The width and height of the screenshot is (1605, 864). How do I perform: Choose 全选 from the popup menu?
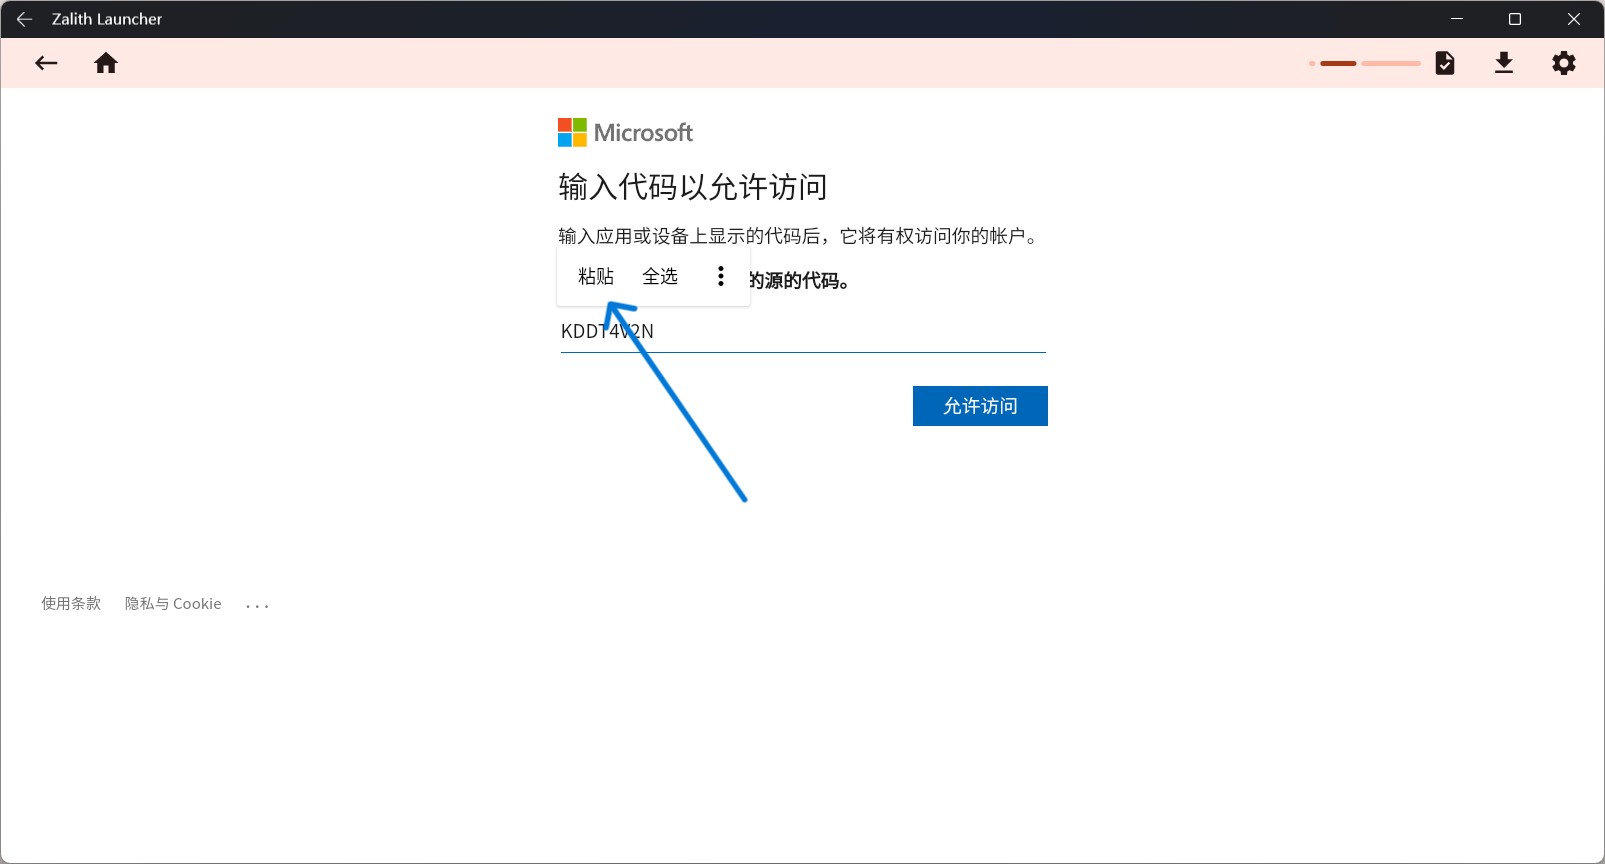point(660,276)
